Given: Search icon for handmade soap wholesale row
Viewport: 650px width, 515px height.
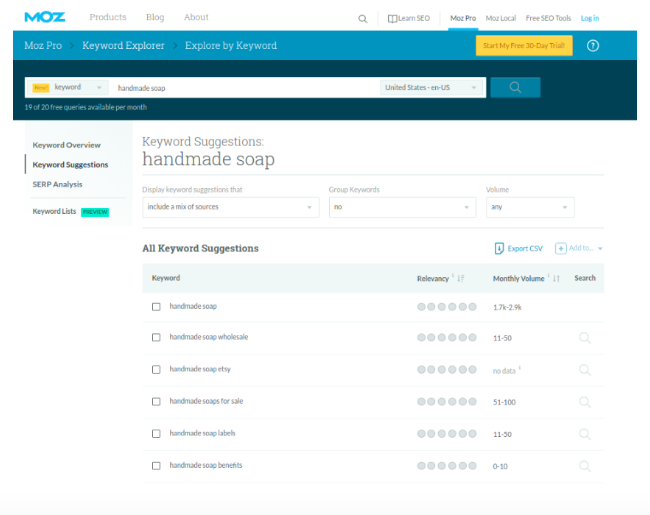Looking at the screenshot, I should (x=585, y=338).
